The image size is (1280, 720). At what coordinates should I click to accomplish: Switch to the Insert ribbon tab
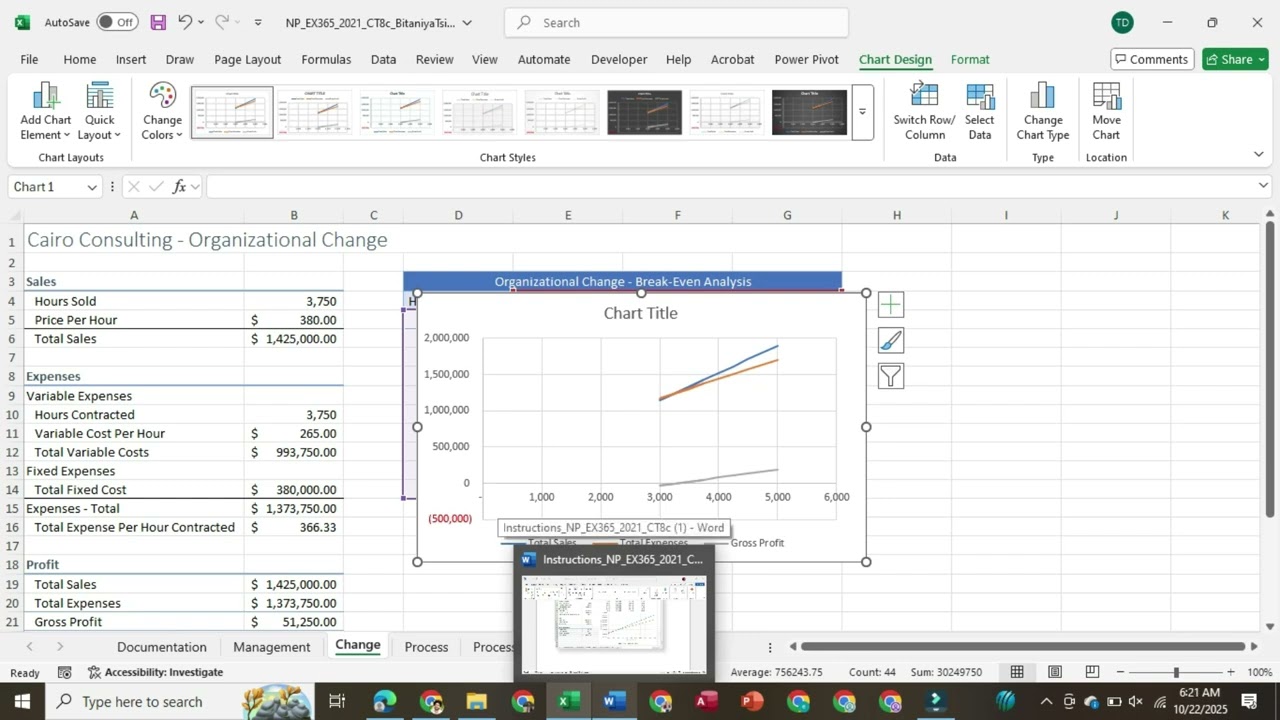(131, 59)
